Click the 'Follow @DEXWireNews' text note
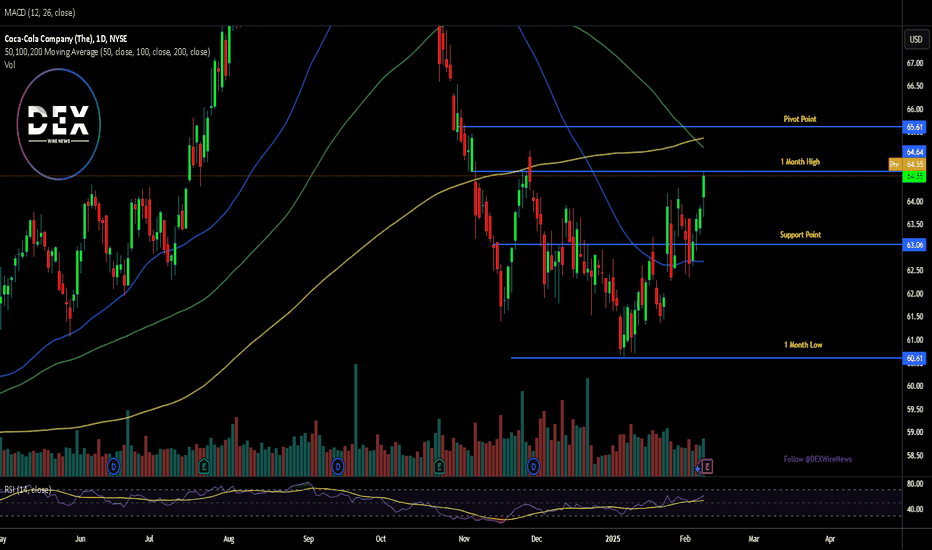This screenshot has width=932, height=550. 817,459
